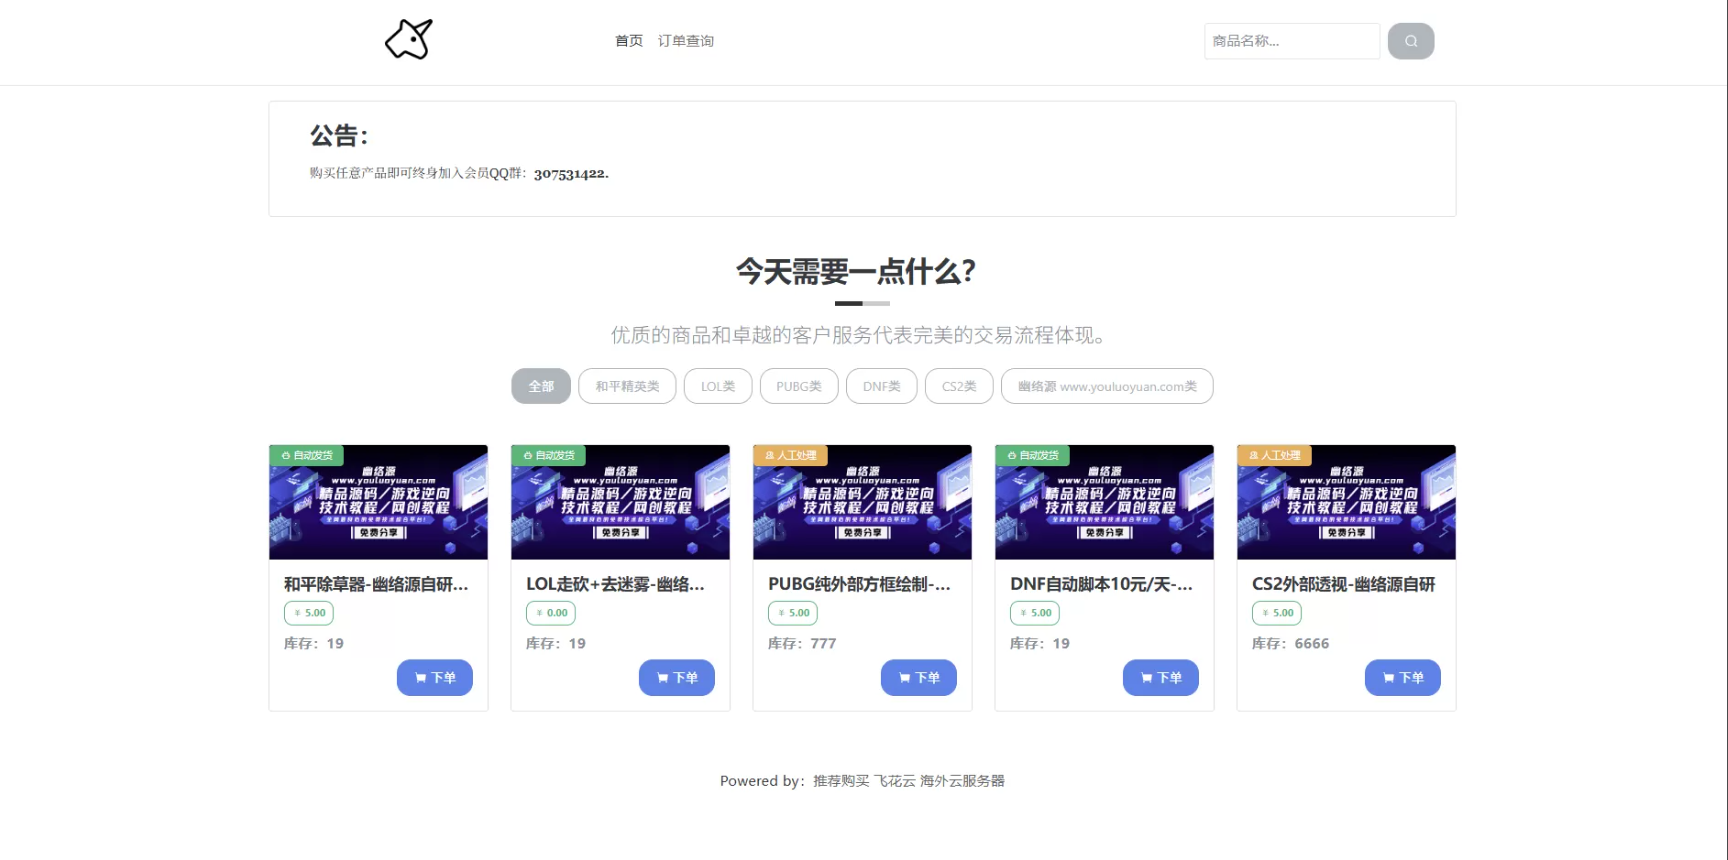Image resolution: width=1728 pixels, height=860 pixels.
Task: Click the unicorn logo icon
Action: coord(409,40)
